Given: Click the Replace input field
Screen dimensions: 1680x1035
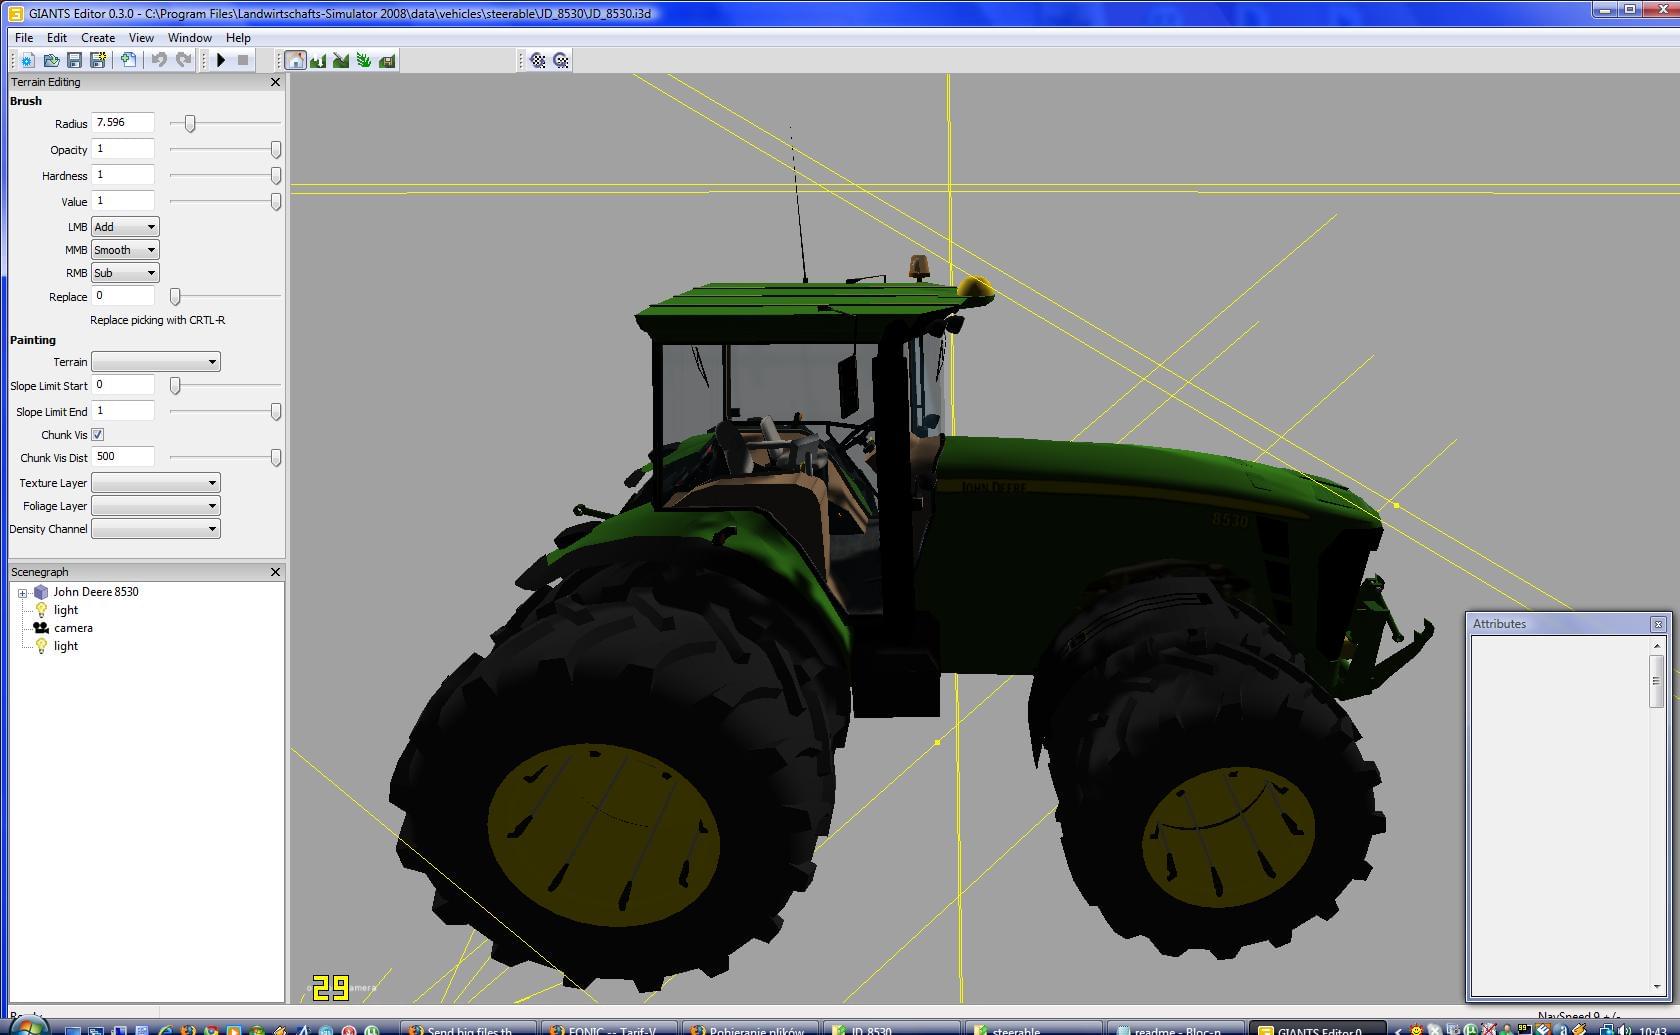Looking at the screenshot, I should 123,296.
